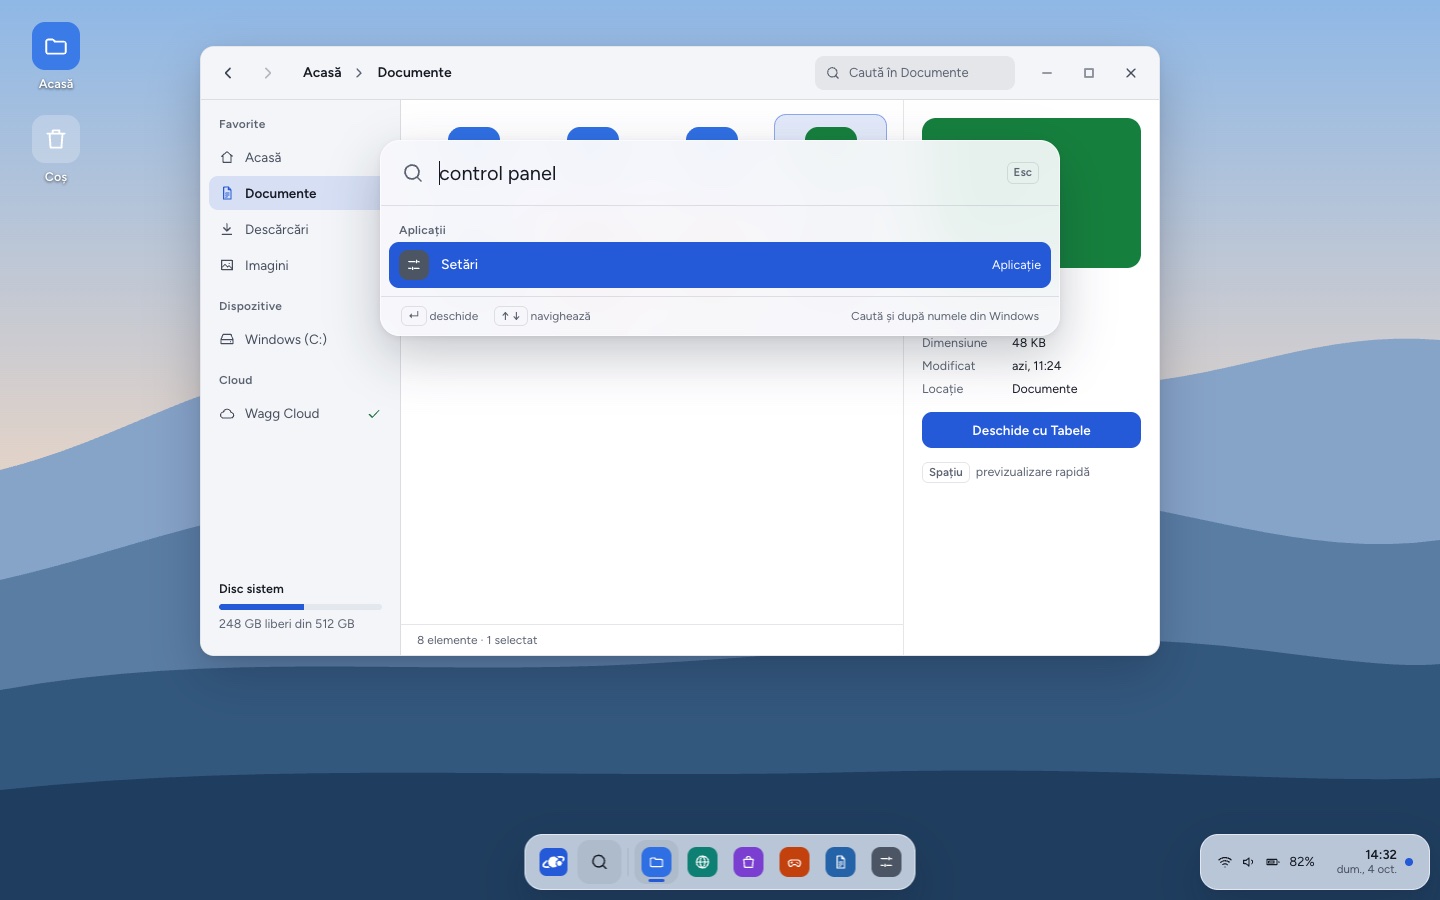
Task: Click the Spațiu quick preview key hint
Action: tap(946, 472)
